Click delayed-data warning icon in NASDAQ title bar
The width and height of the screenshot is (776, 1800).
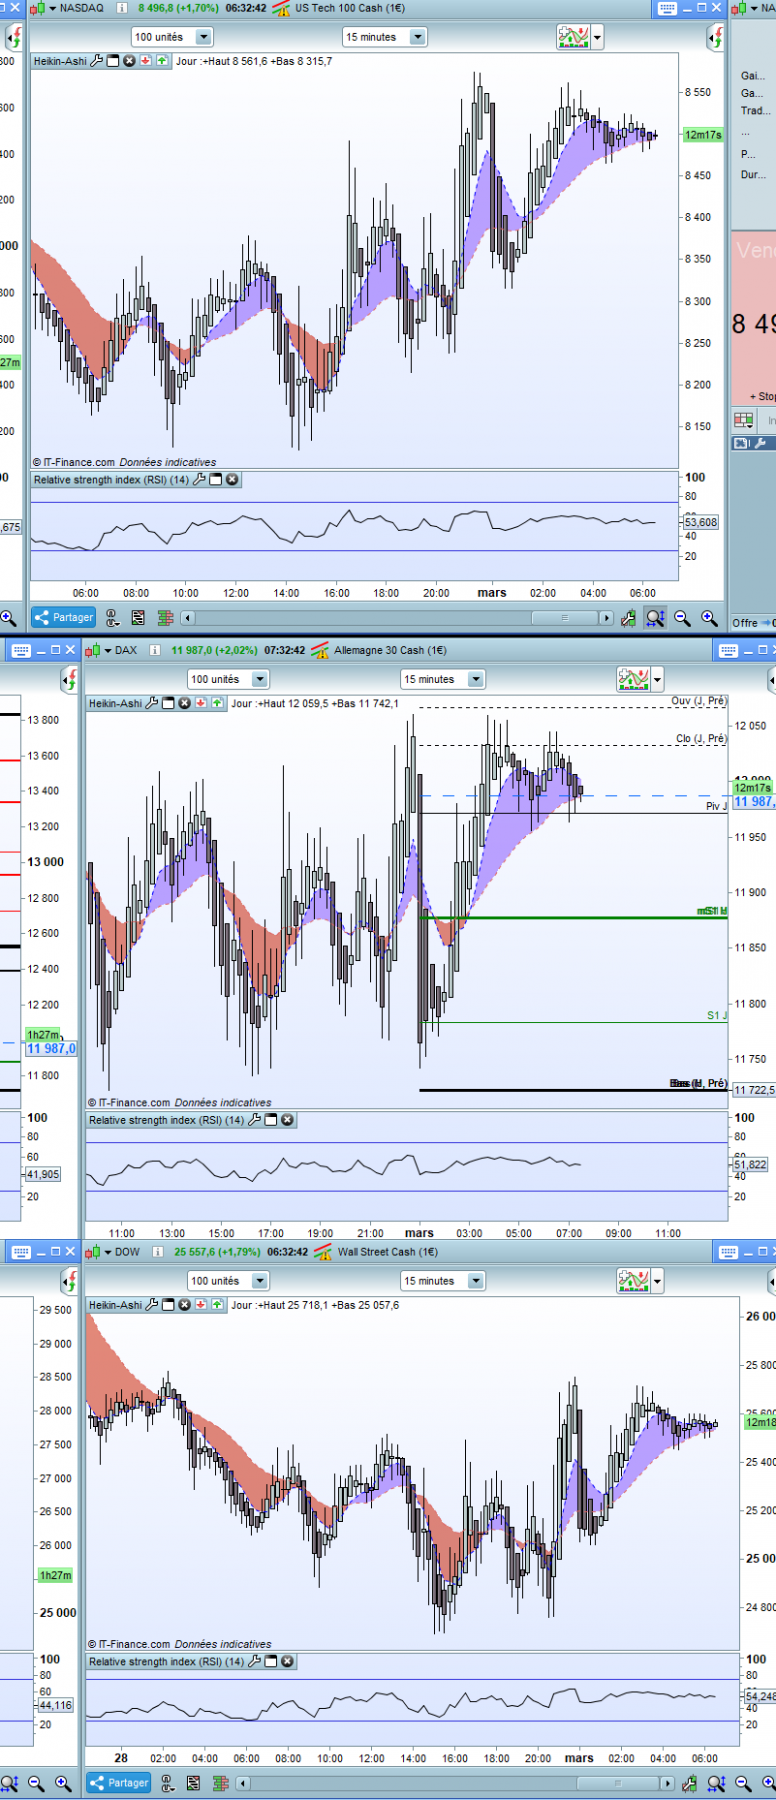point(281,8)
